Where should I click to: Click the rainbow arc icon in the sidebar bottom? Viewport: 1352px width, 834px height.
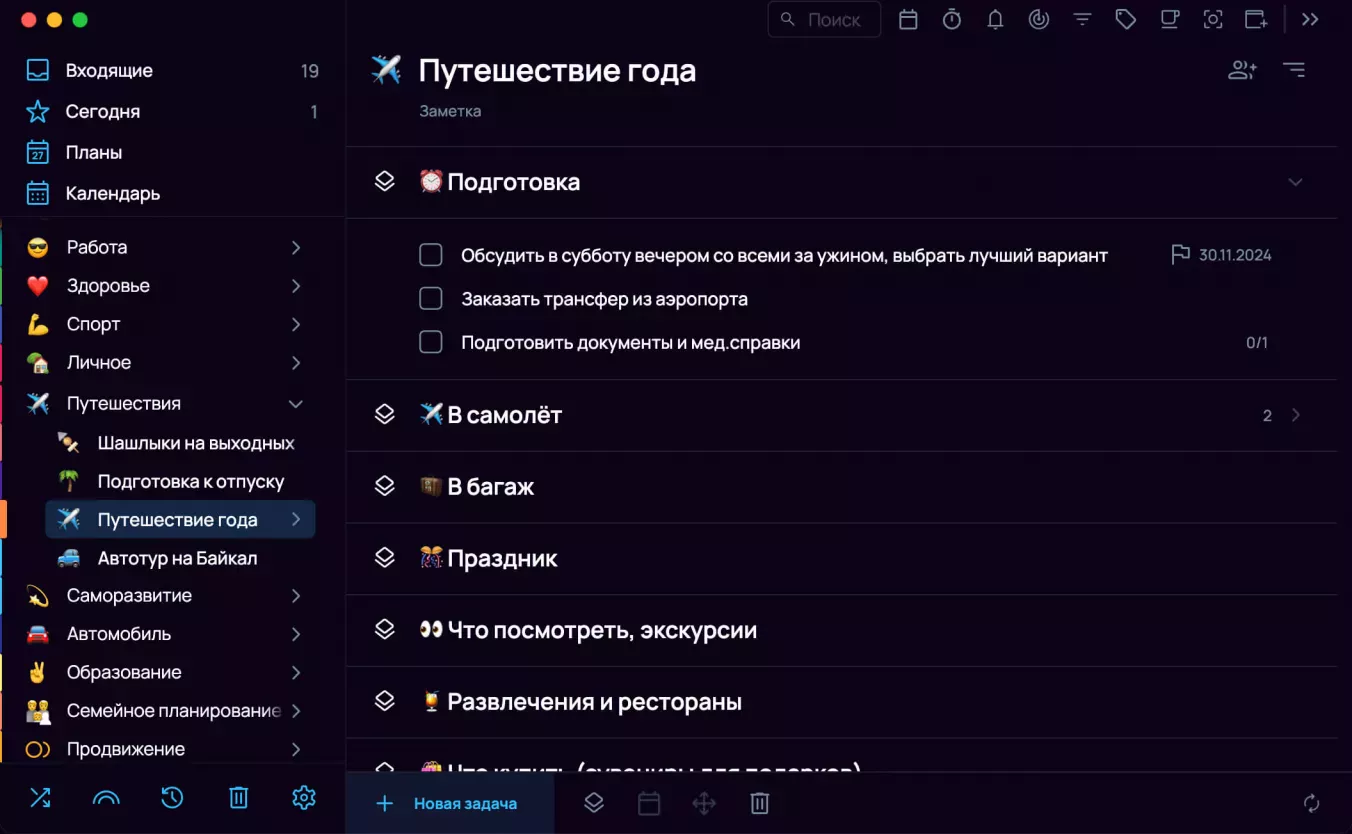[106, 797]
